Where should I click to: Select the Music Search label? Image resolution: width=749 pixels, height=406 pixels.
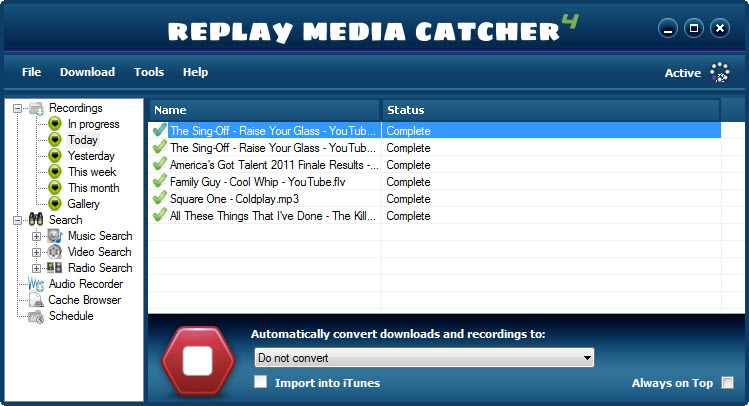coord(100,236)
